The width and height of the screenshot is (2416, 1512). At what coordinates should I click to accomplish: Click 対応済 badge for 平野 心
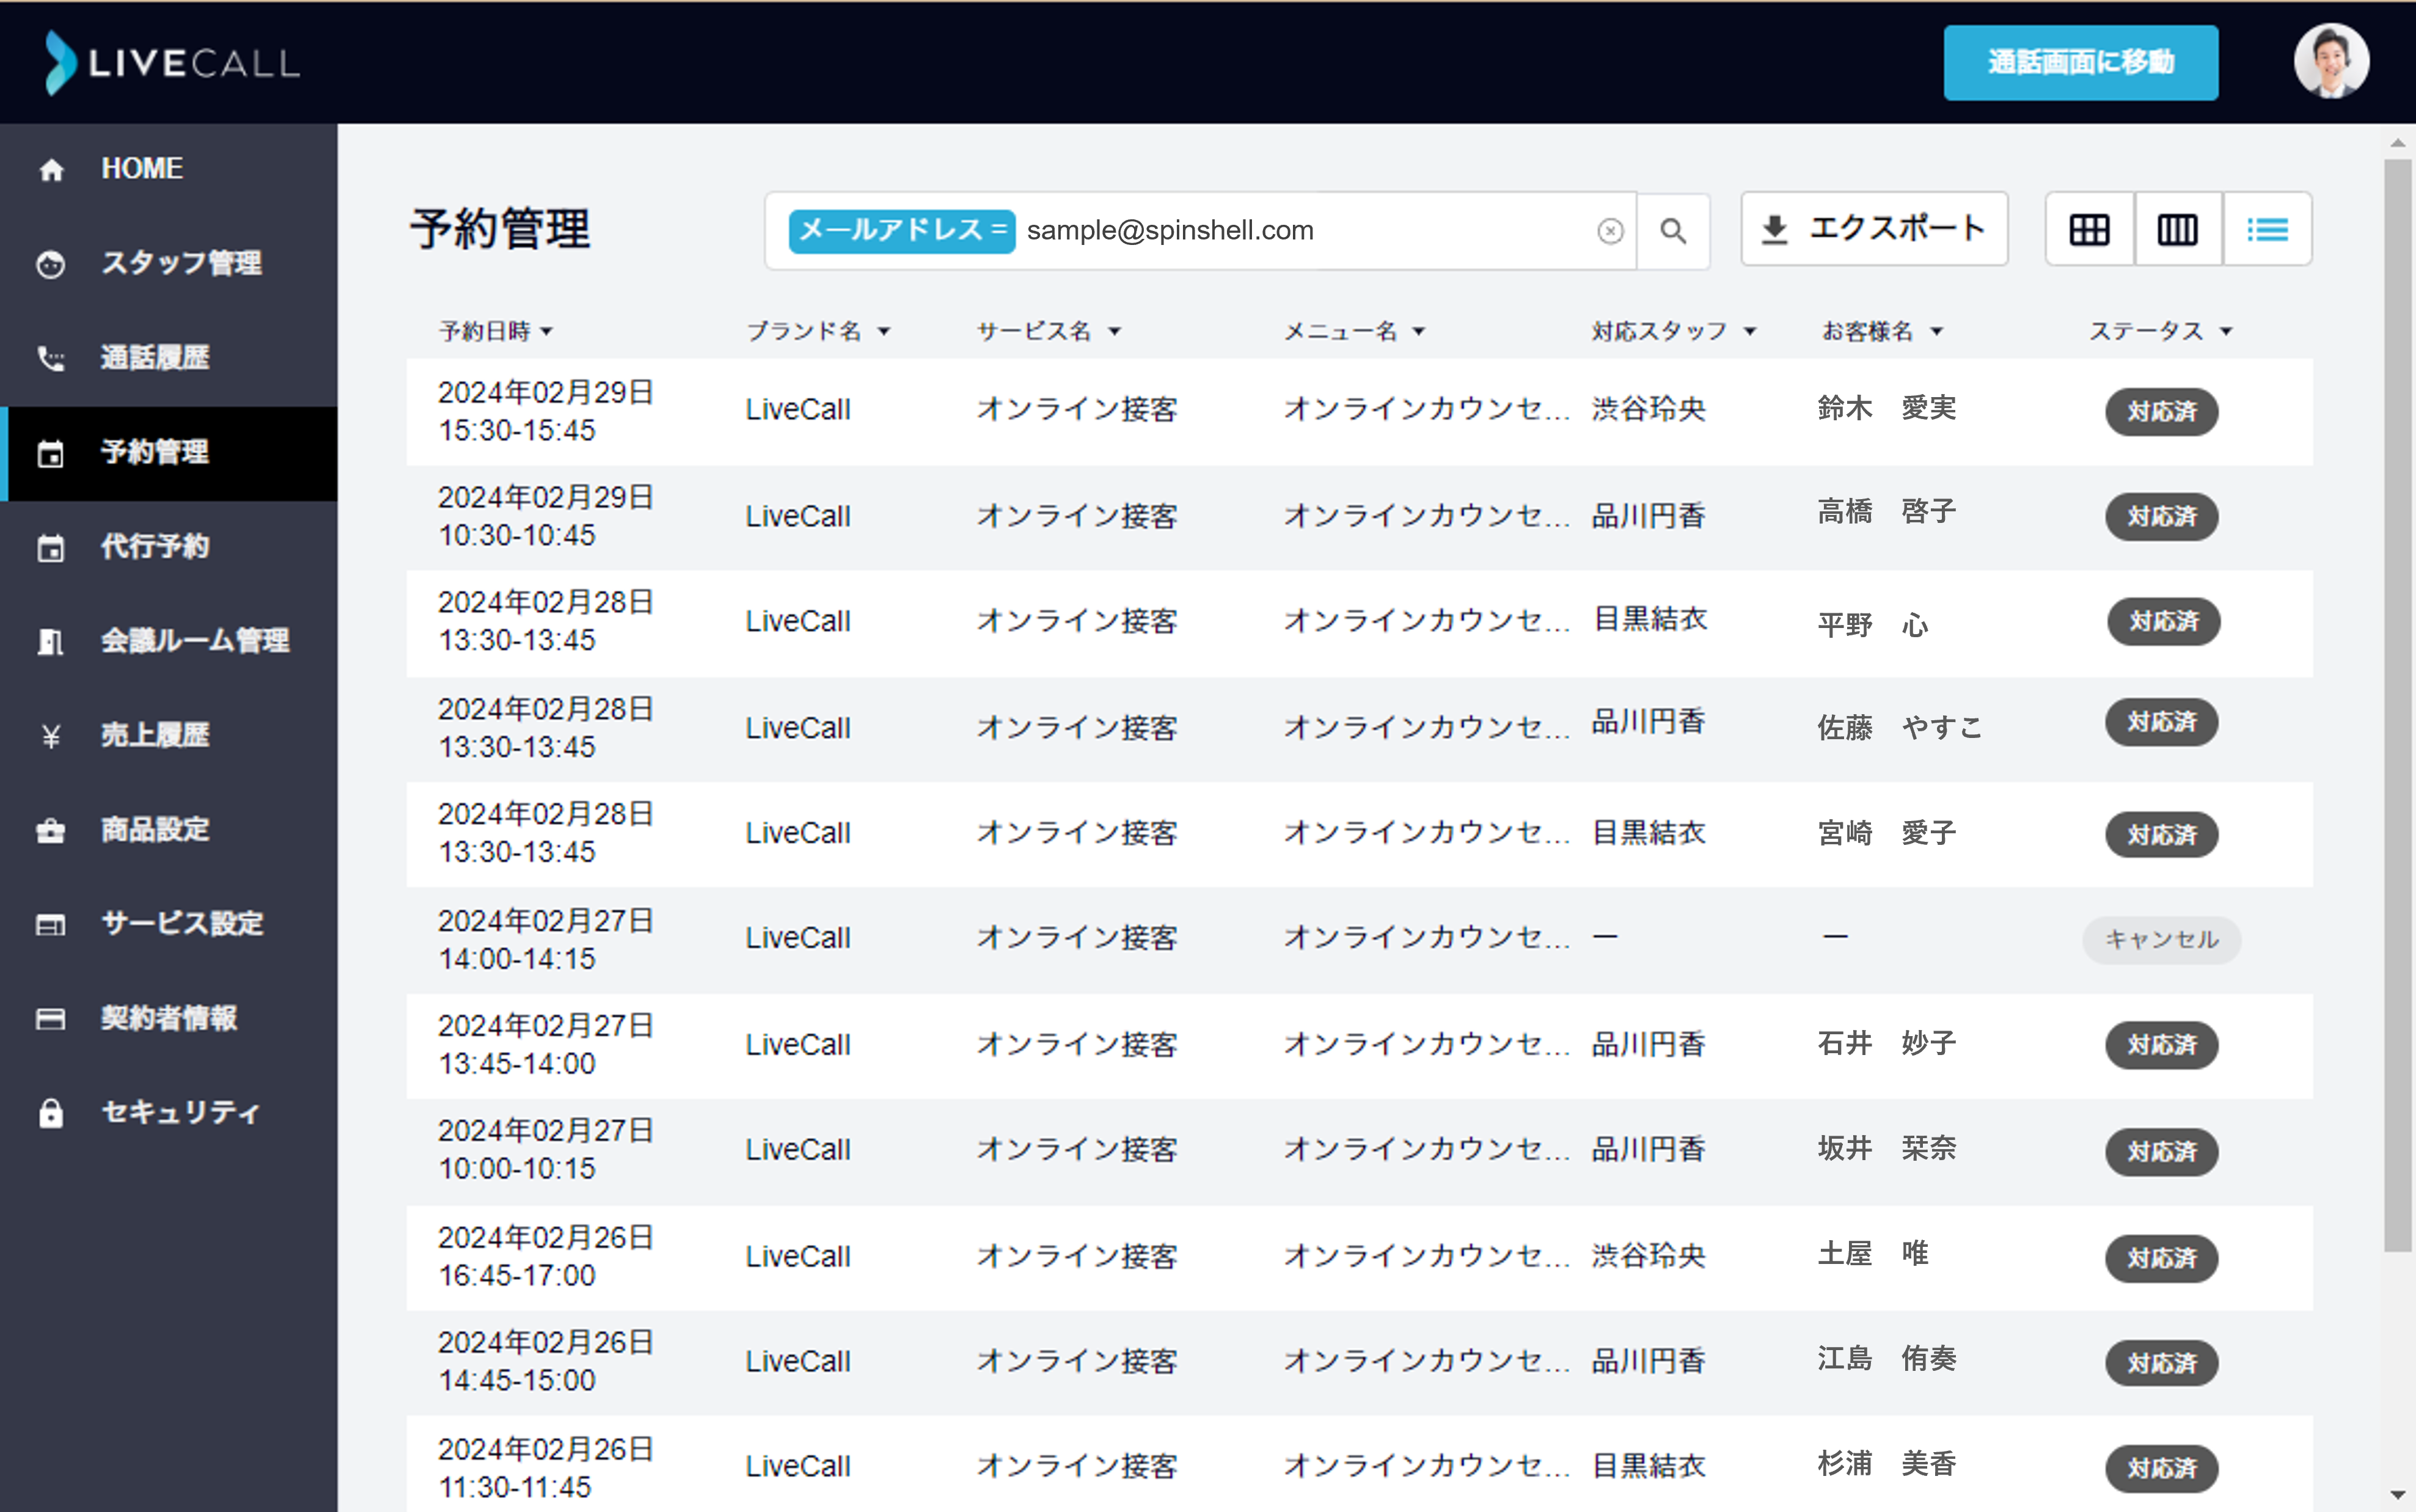2163,622
